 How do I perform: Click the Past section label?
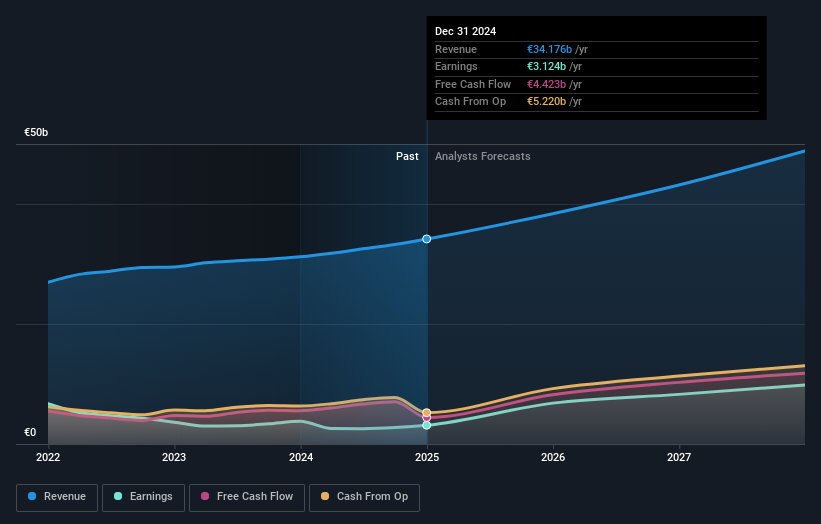pos(407,156)
